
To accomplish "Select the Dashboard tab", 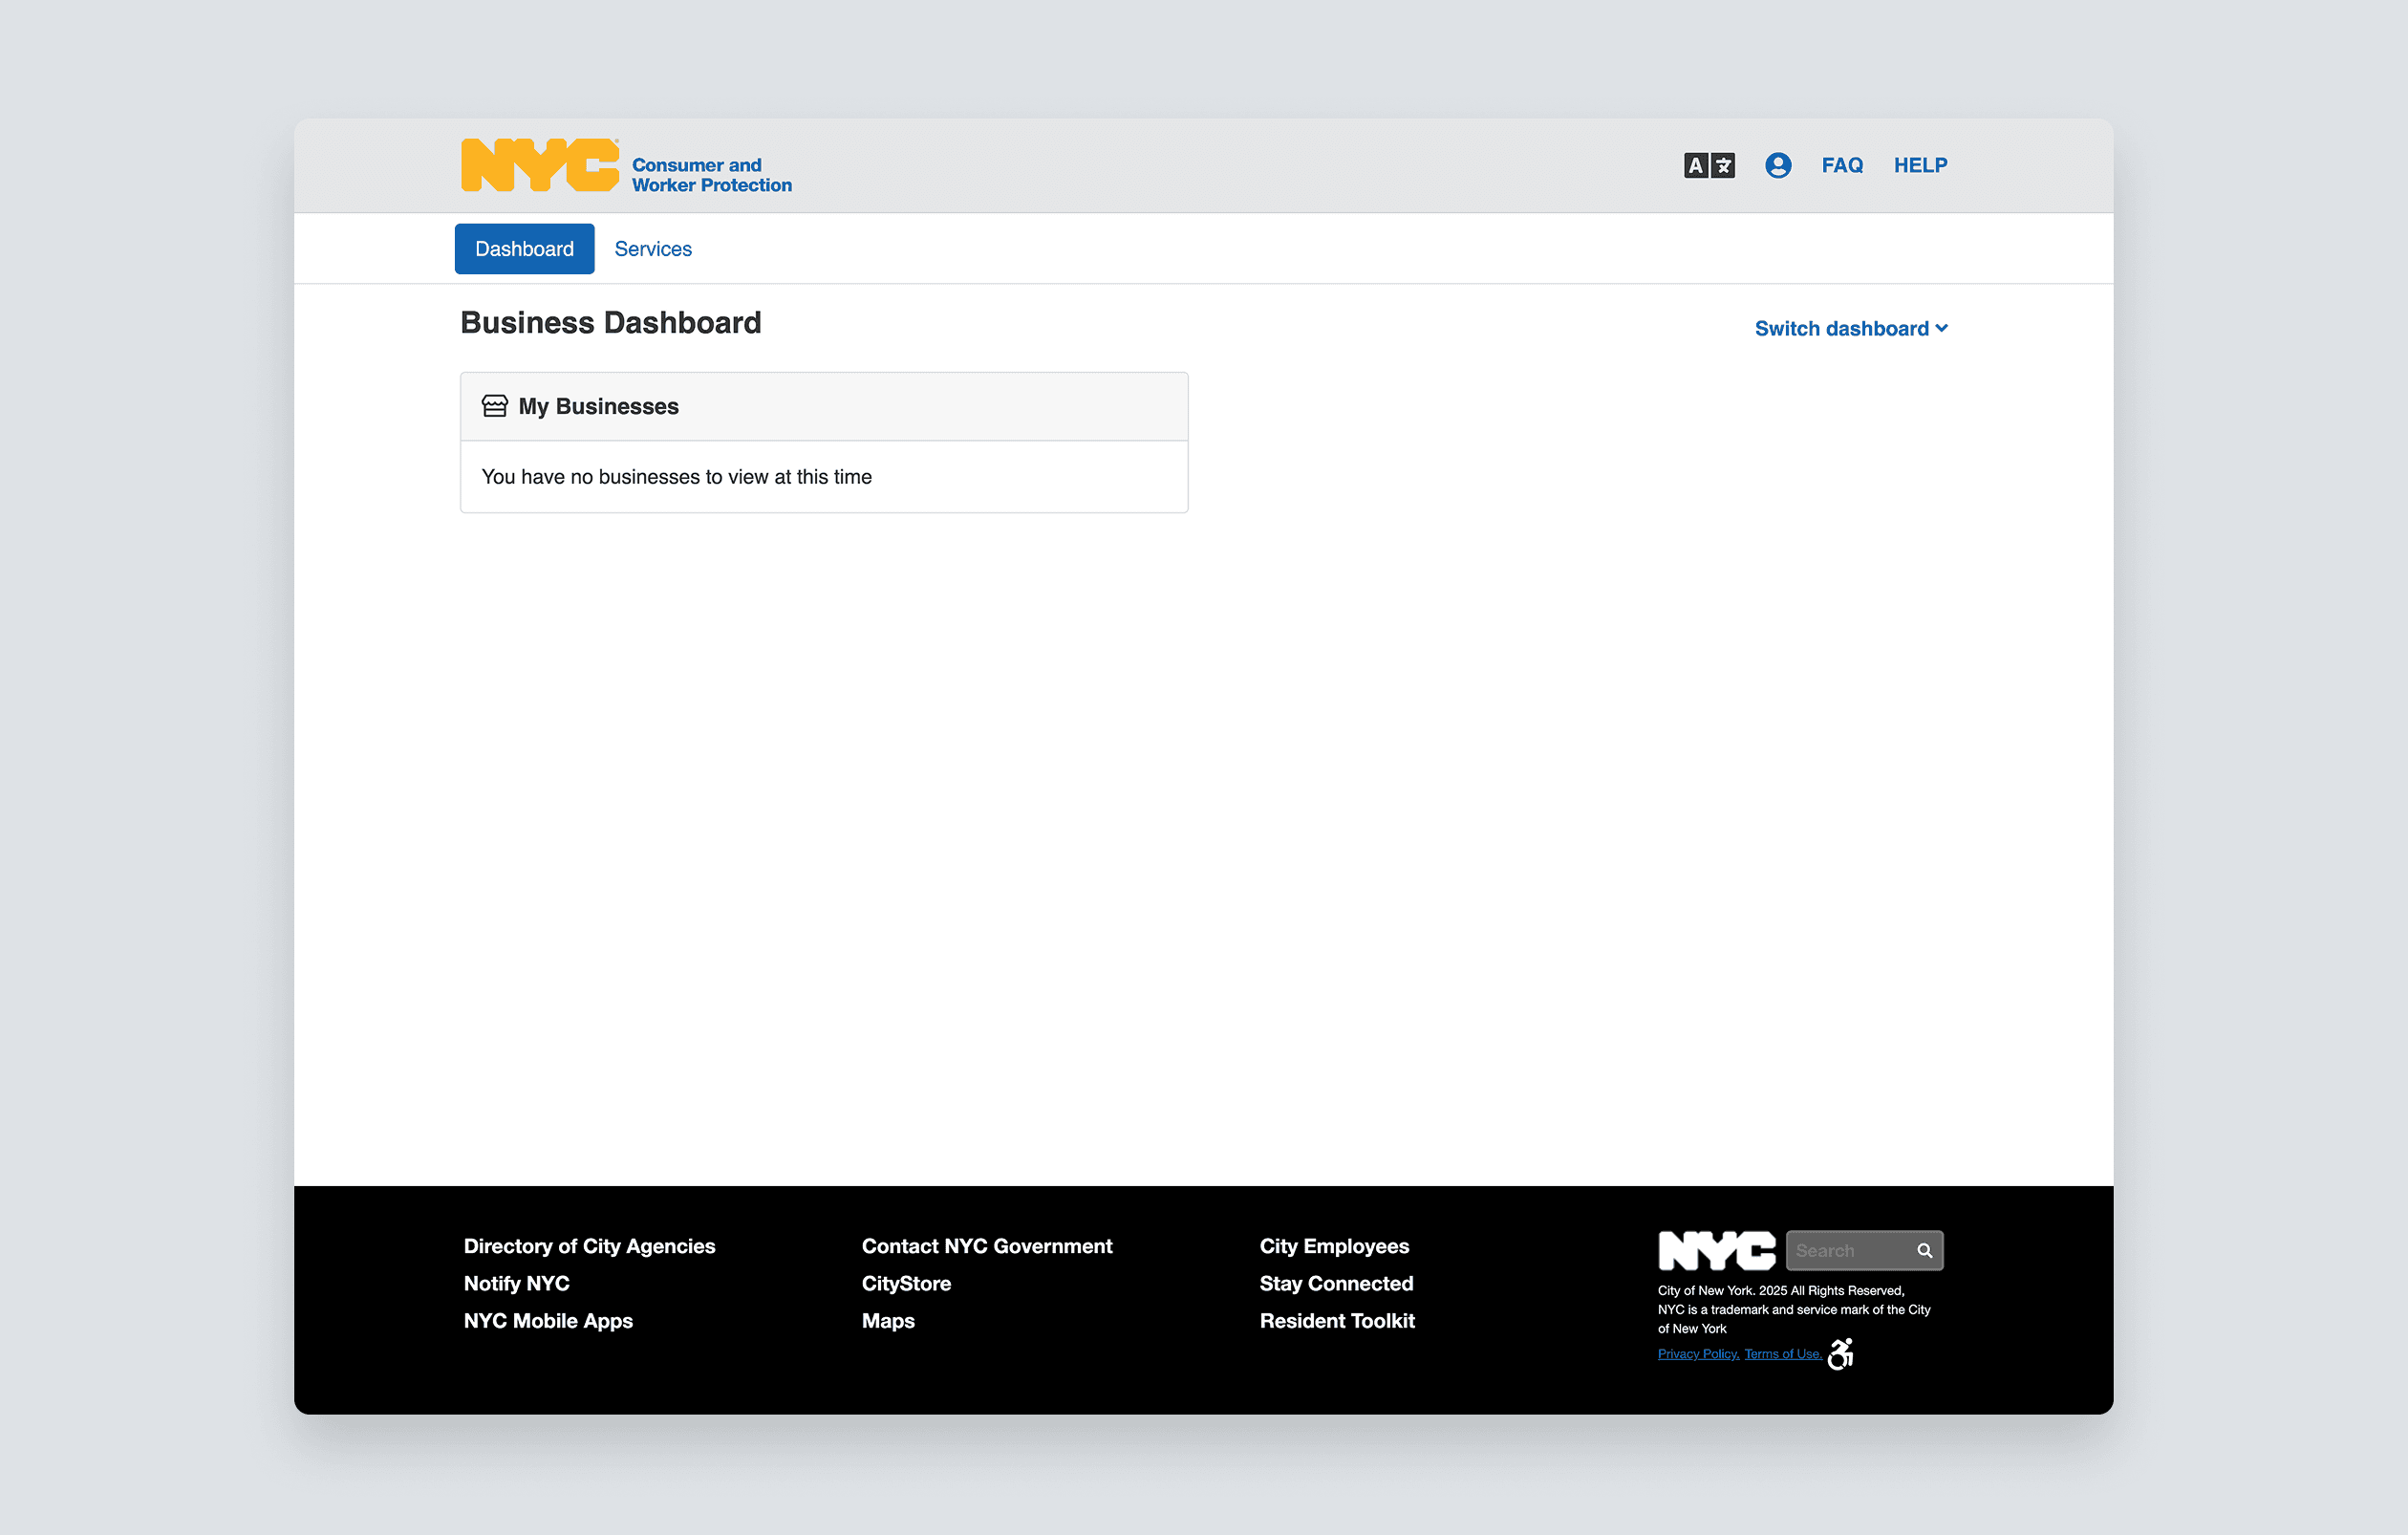I will click(x=524, y=249).
